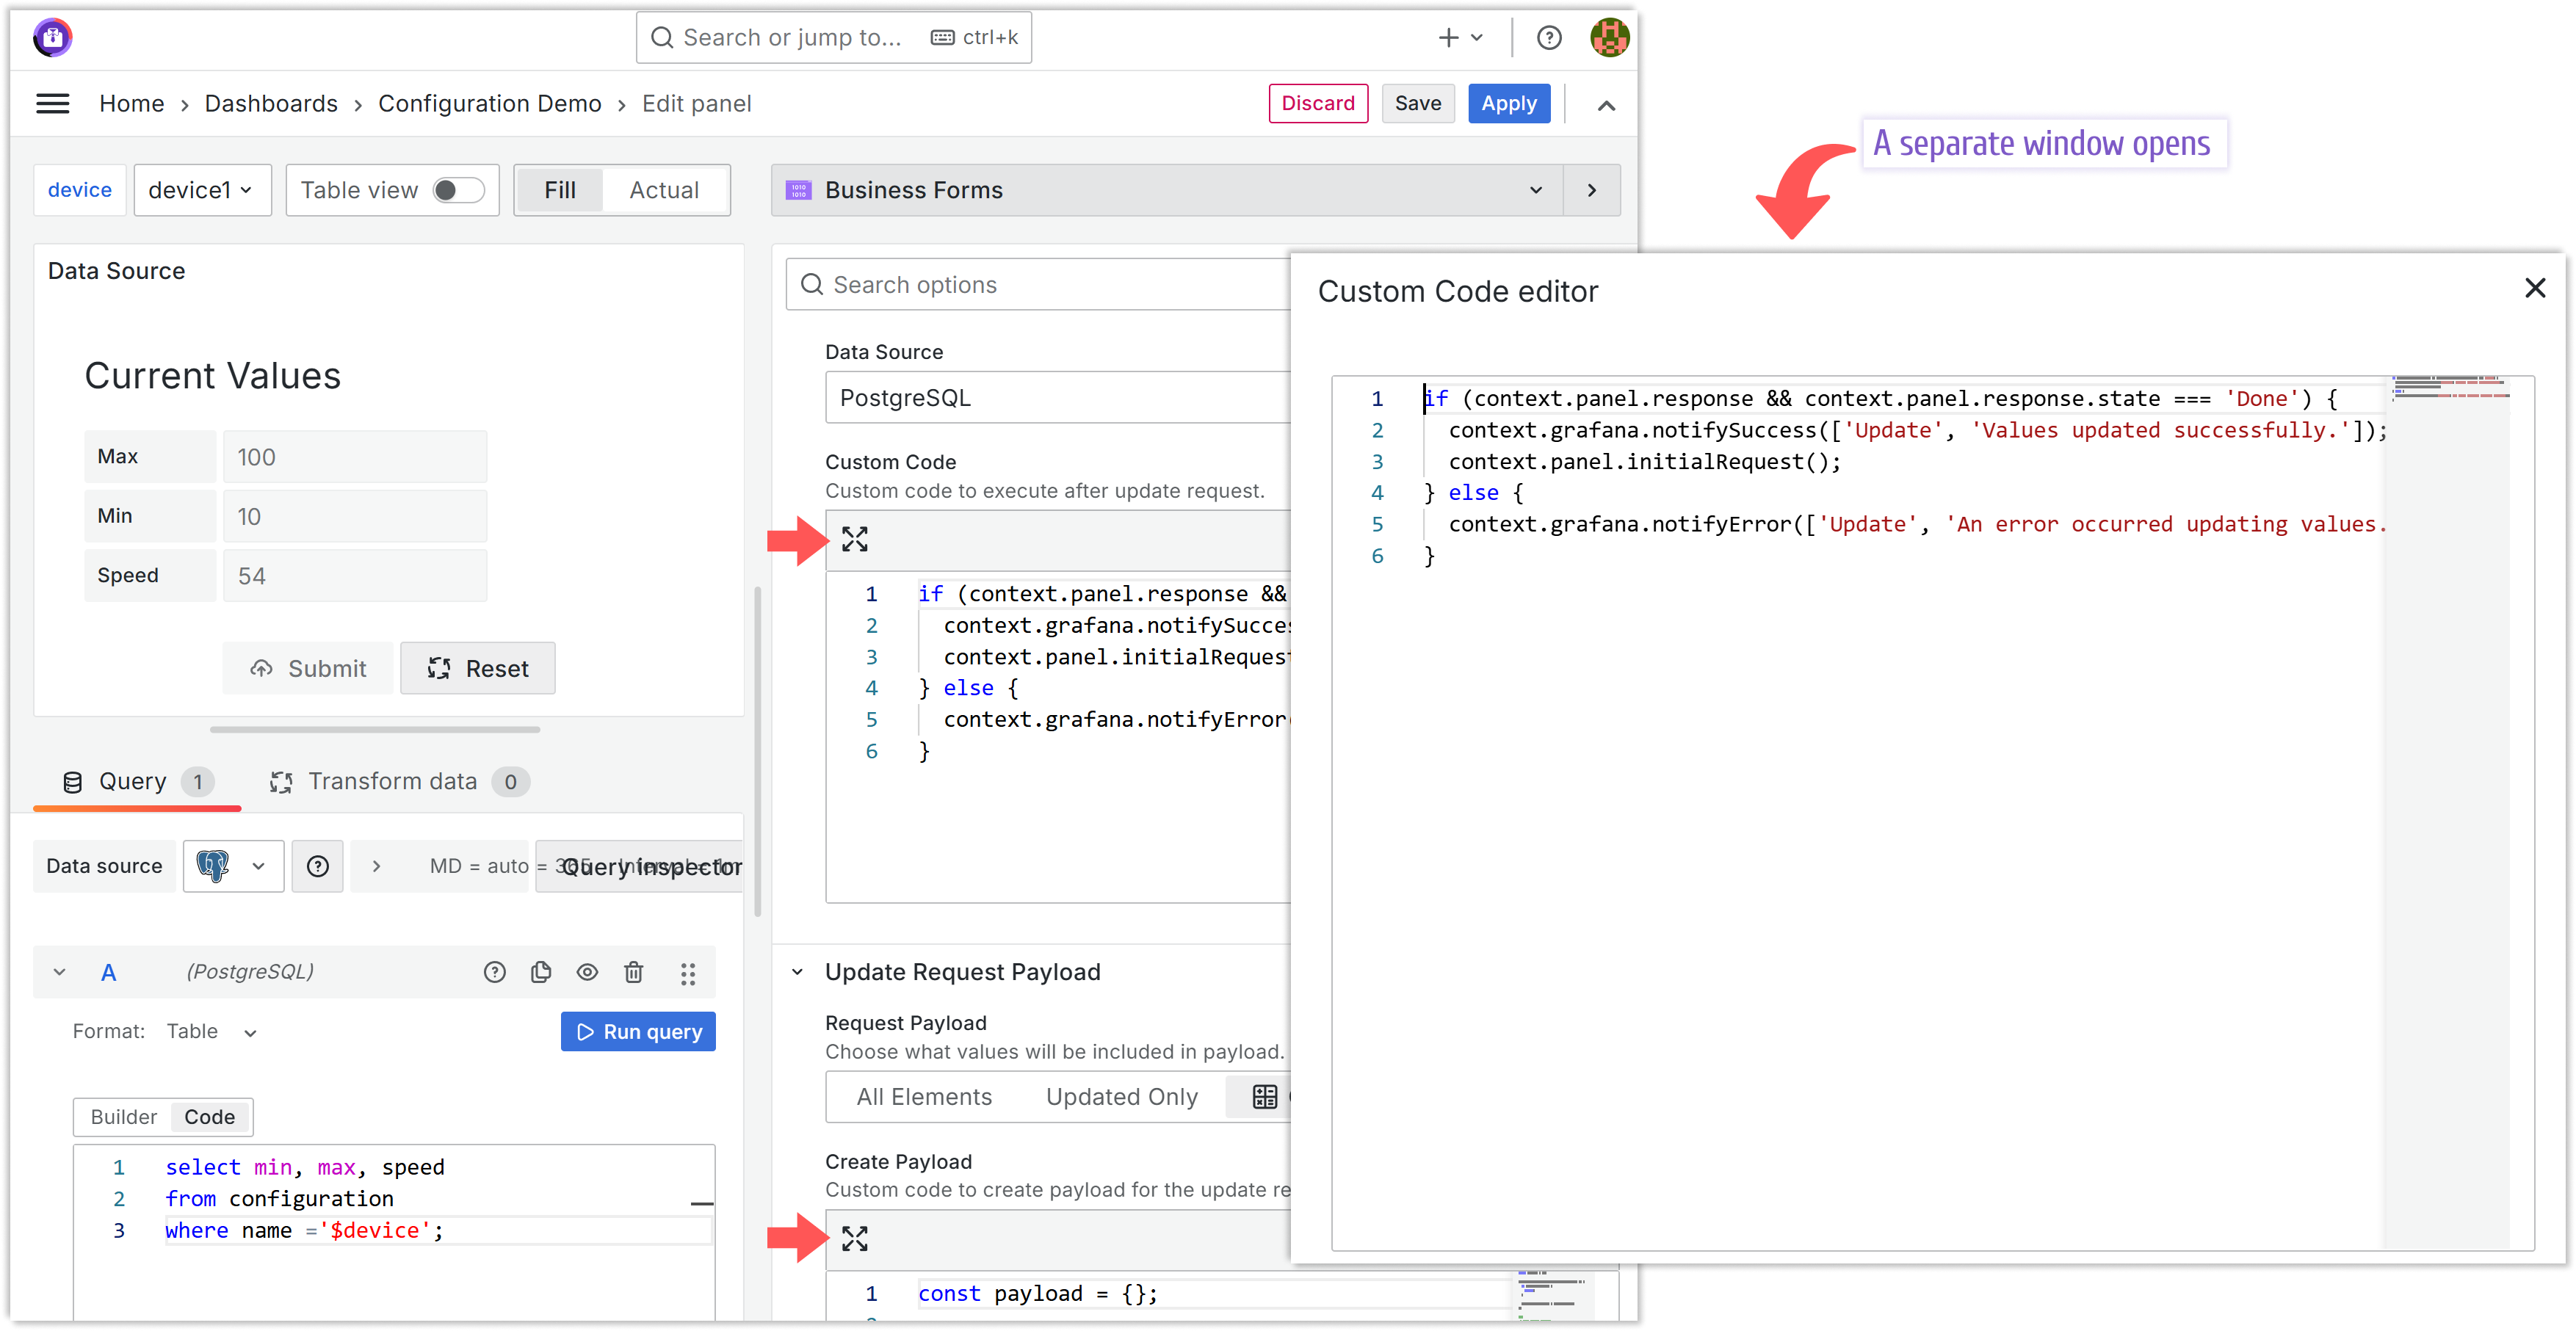Click the help icon in the header

[x=1548, y=37]
